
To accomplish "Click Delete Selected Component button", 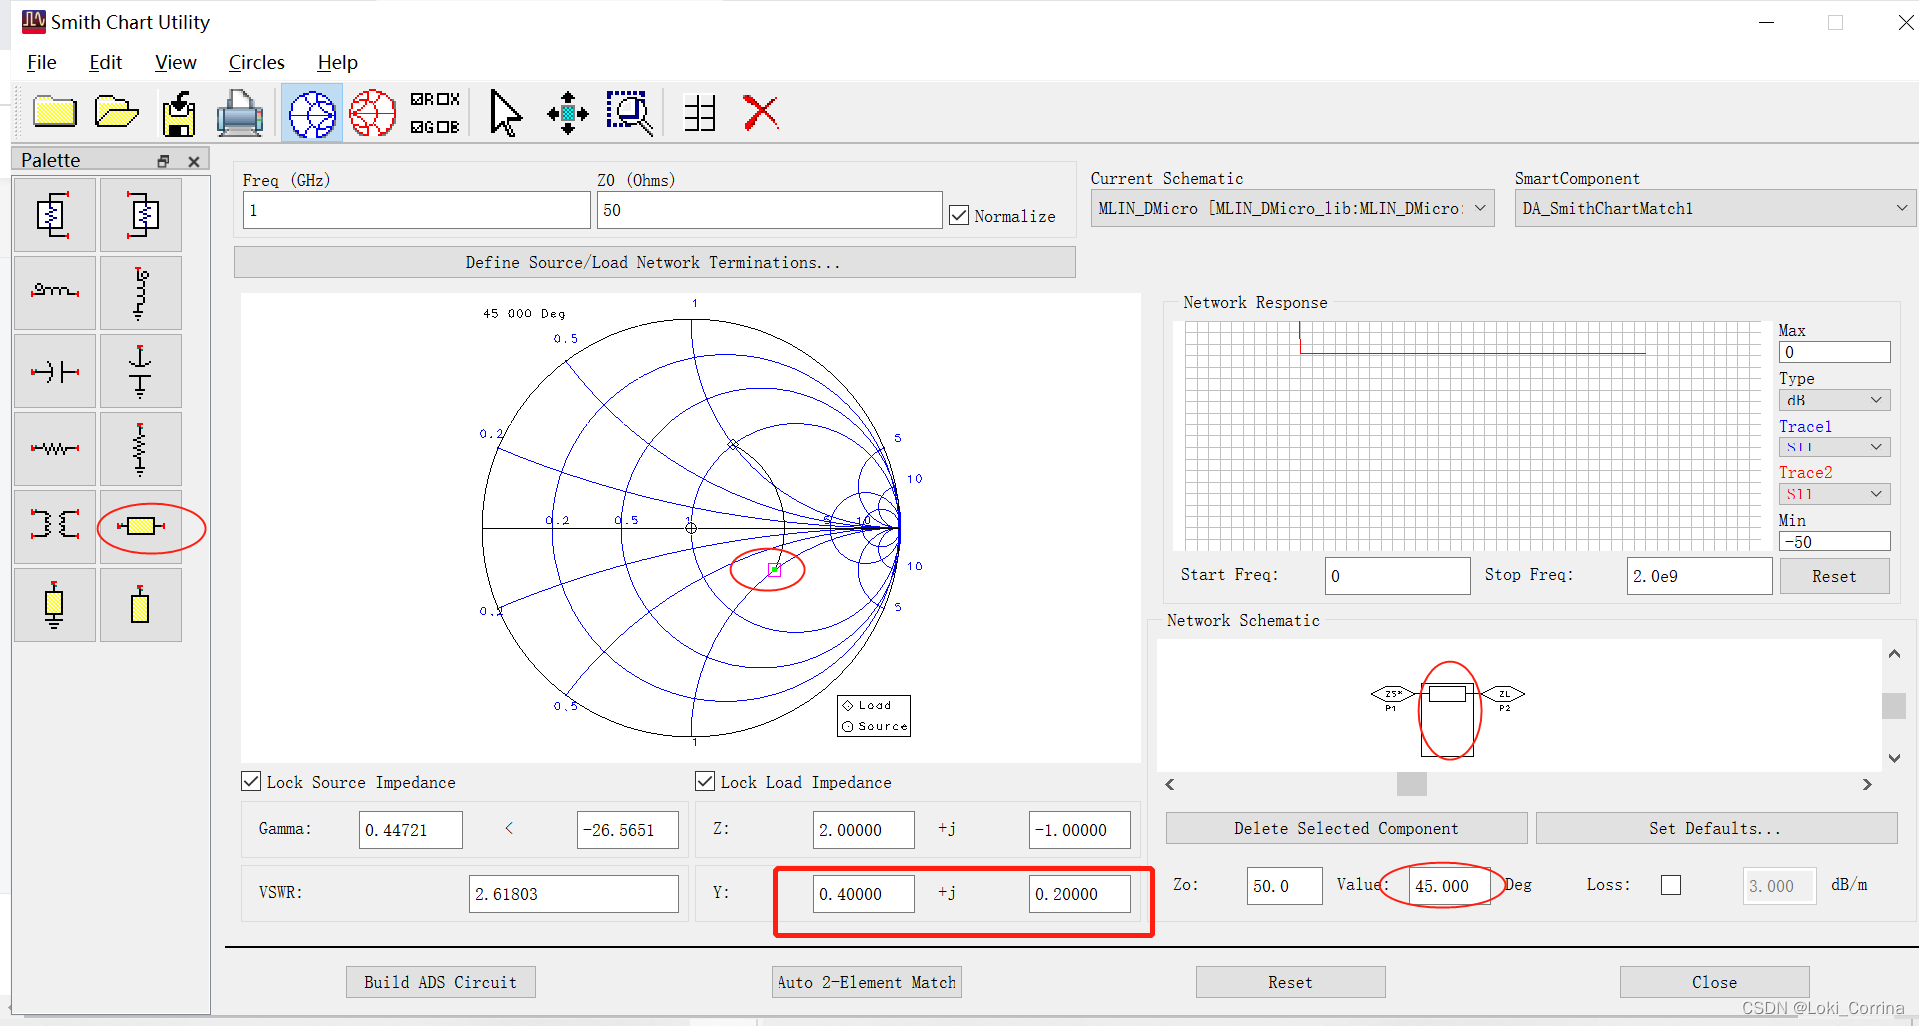I will coord(1346,828).
